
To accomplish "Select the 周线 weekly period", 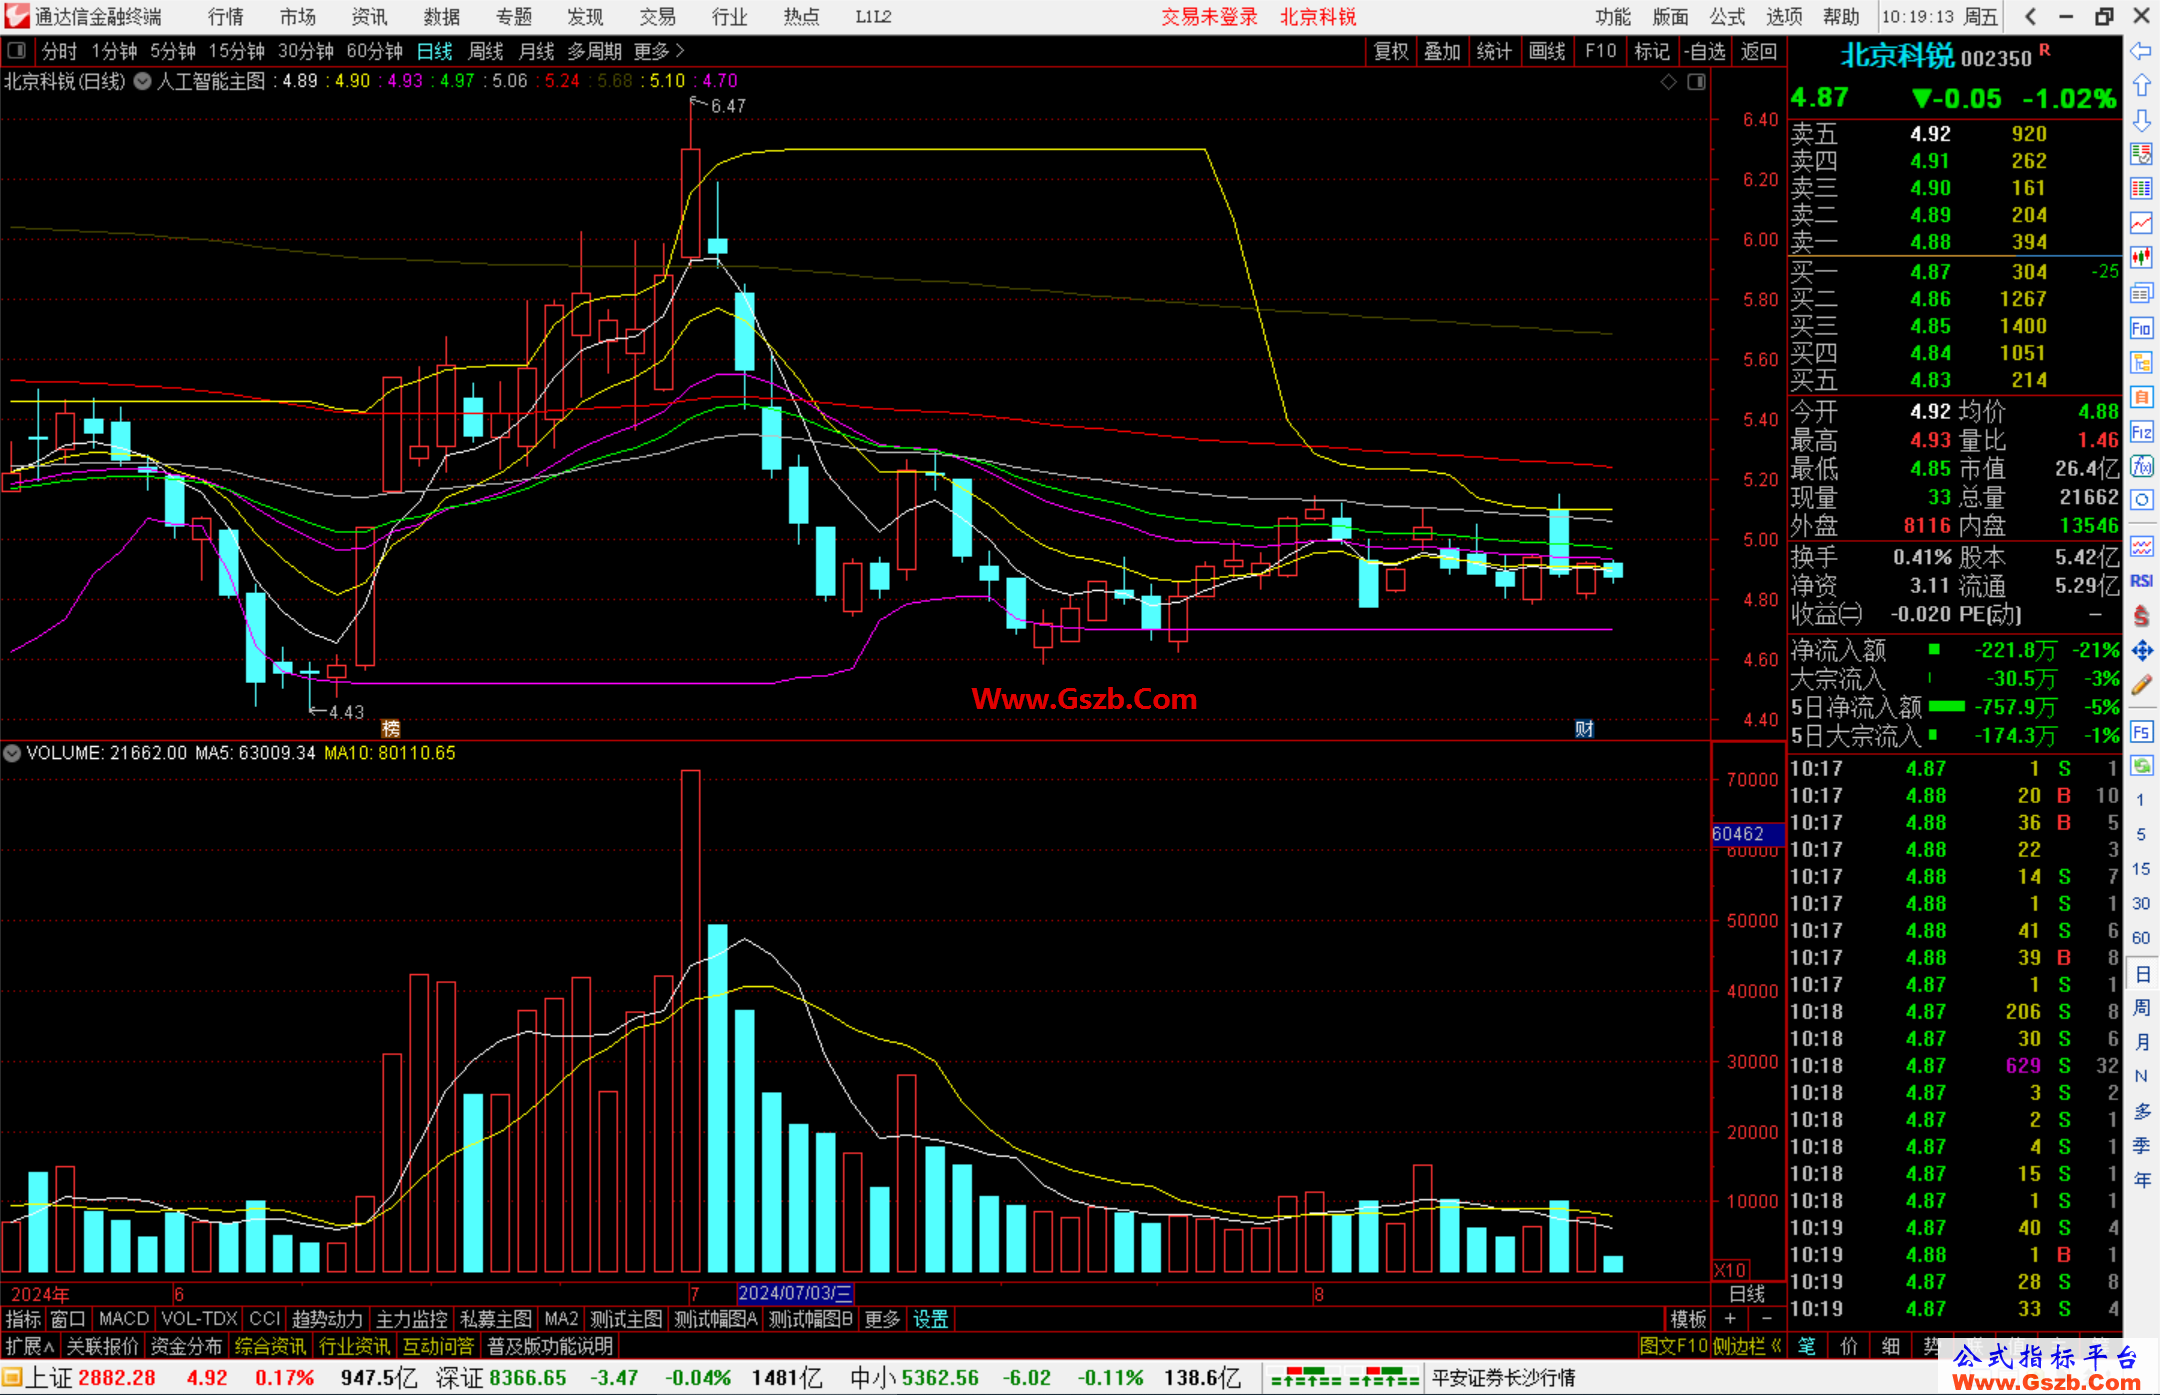I will click(486, 51).
